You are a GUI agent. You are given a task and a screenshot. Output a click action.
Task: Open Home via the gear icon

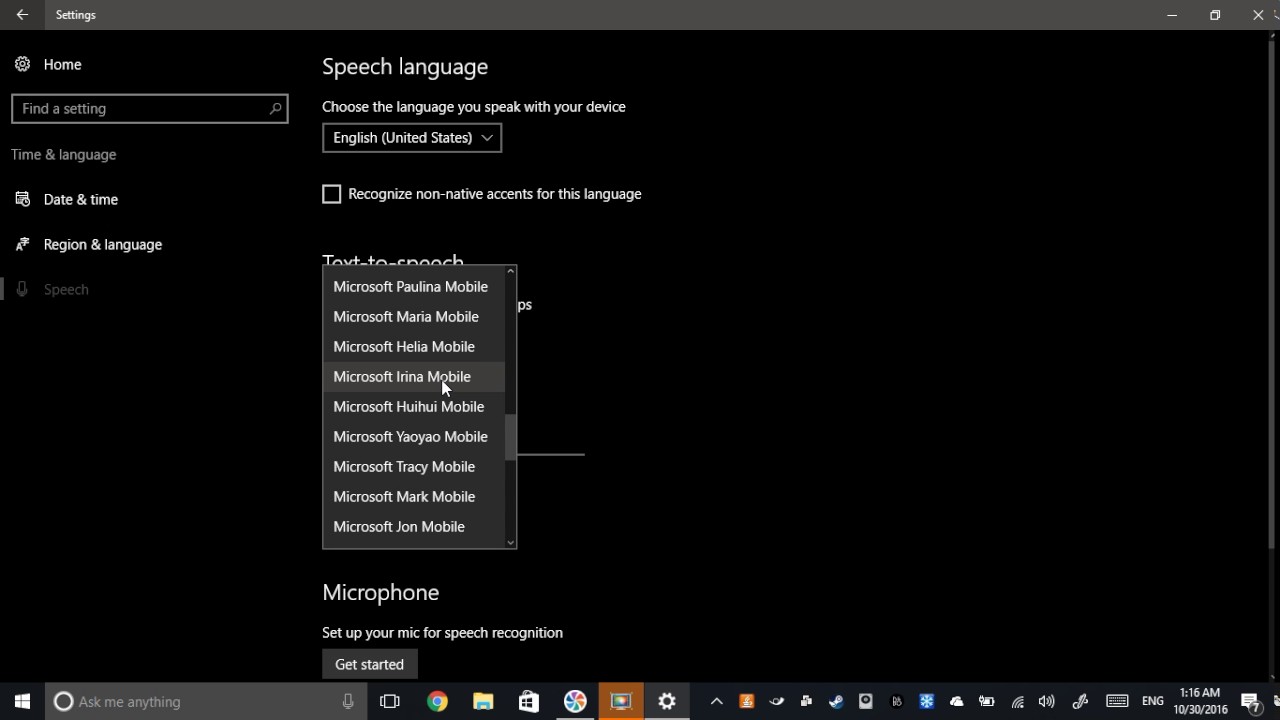[x=22, y=64]
